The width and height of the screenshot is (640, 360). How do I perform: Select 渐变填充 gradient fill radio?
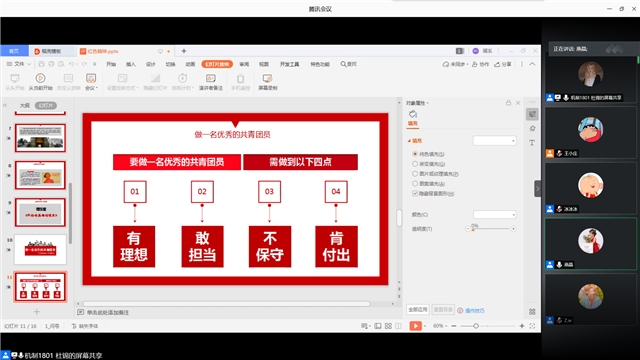point(415,164)
